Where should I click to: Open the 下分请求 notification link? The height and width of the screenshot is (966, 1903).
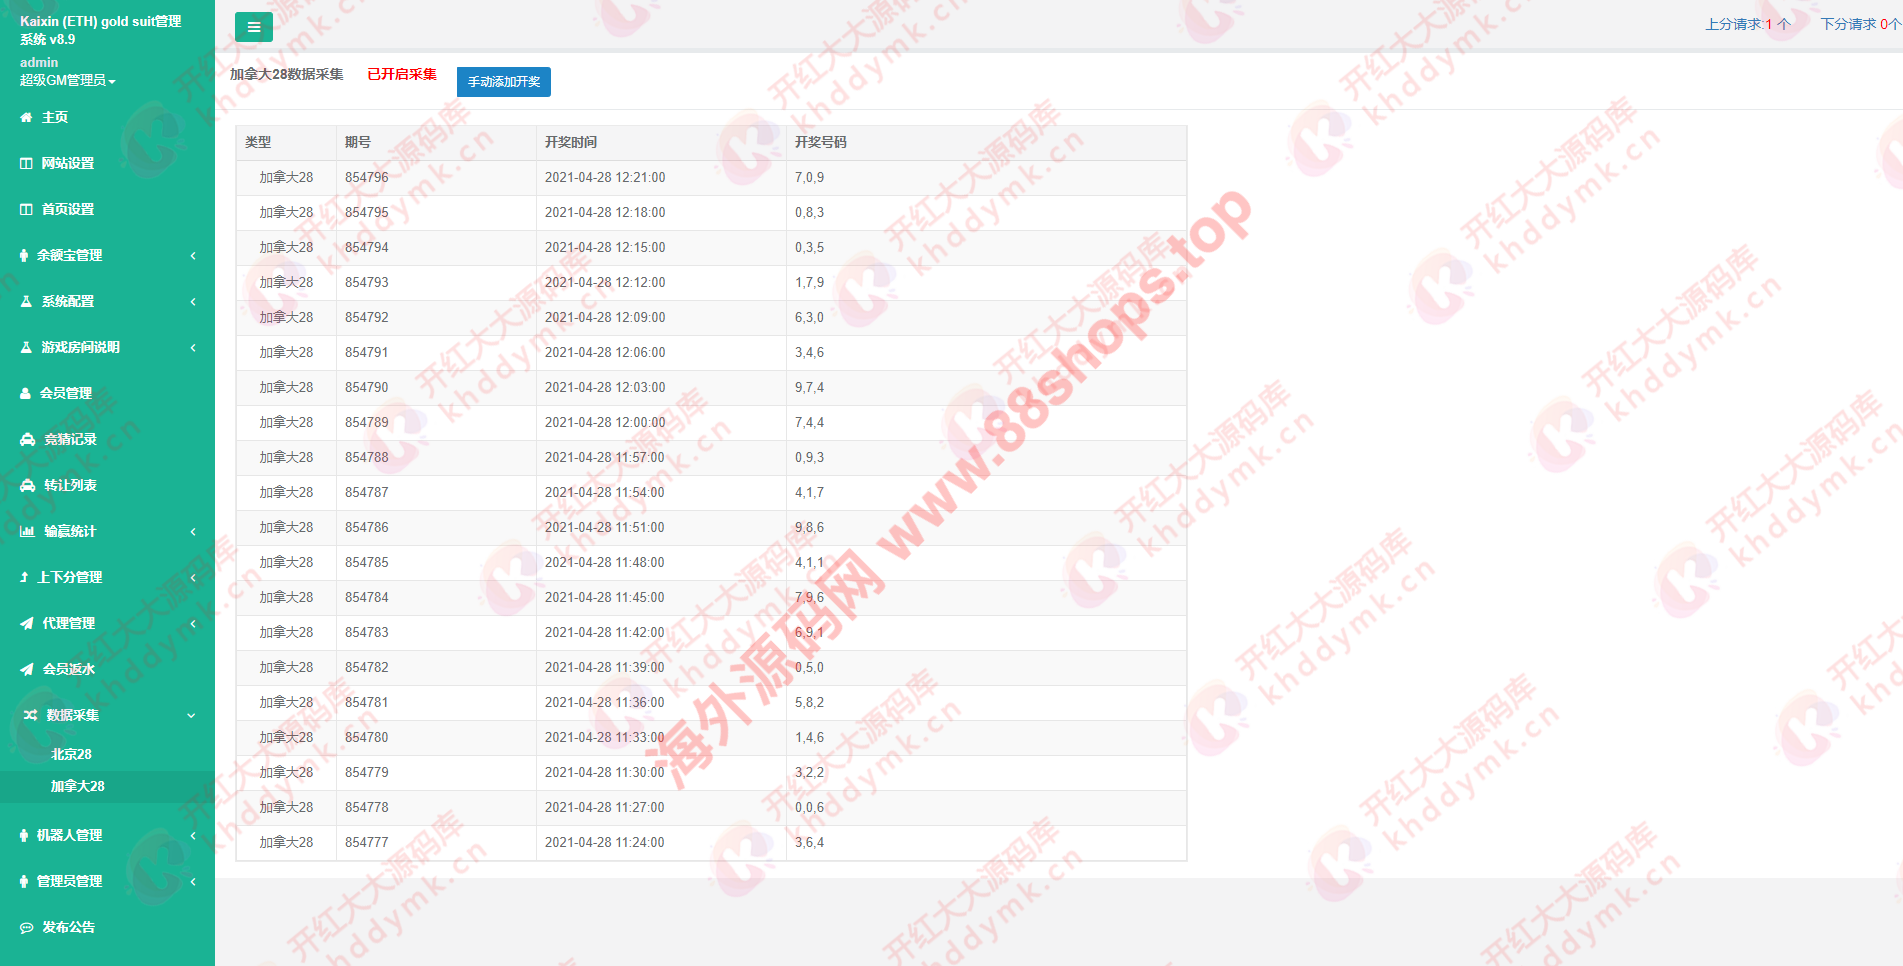[x=1858, y=24]
